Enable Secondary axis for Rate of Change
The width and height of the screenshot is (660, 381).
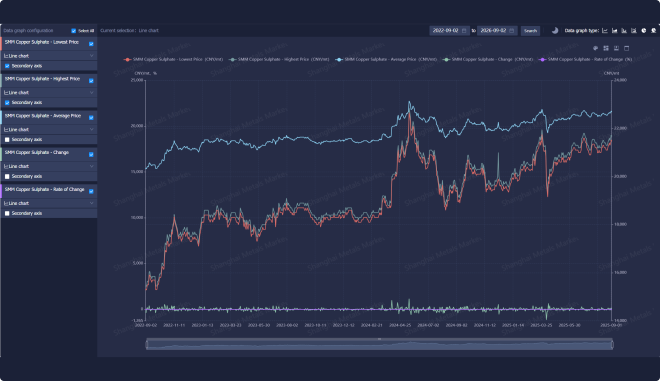click(x=7, y=213)
